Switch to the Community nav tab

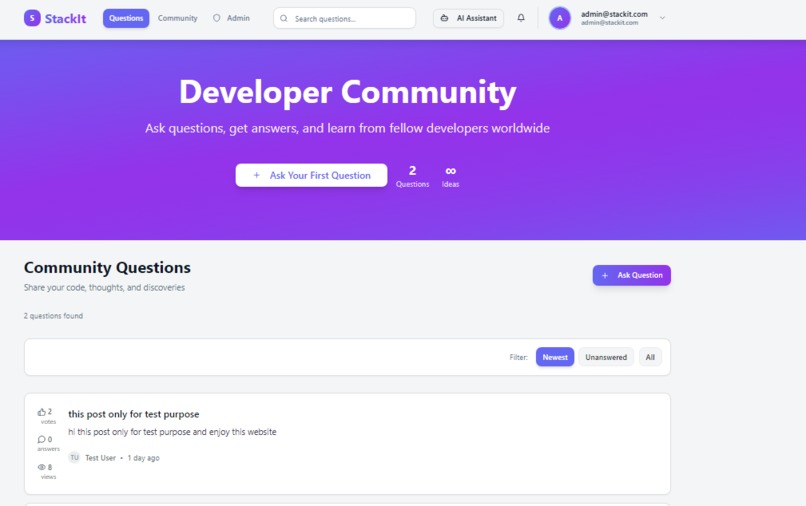click(177, 18)
